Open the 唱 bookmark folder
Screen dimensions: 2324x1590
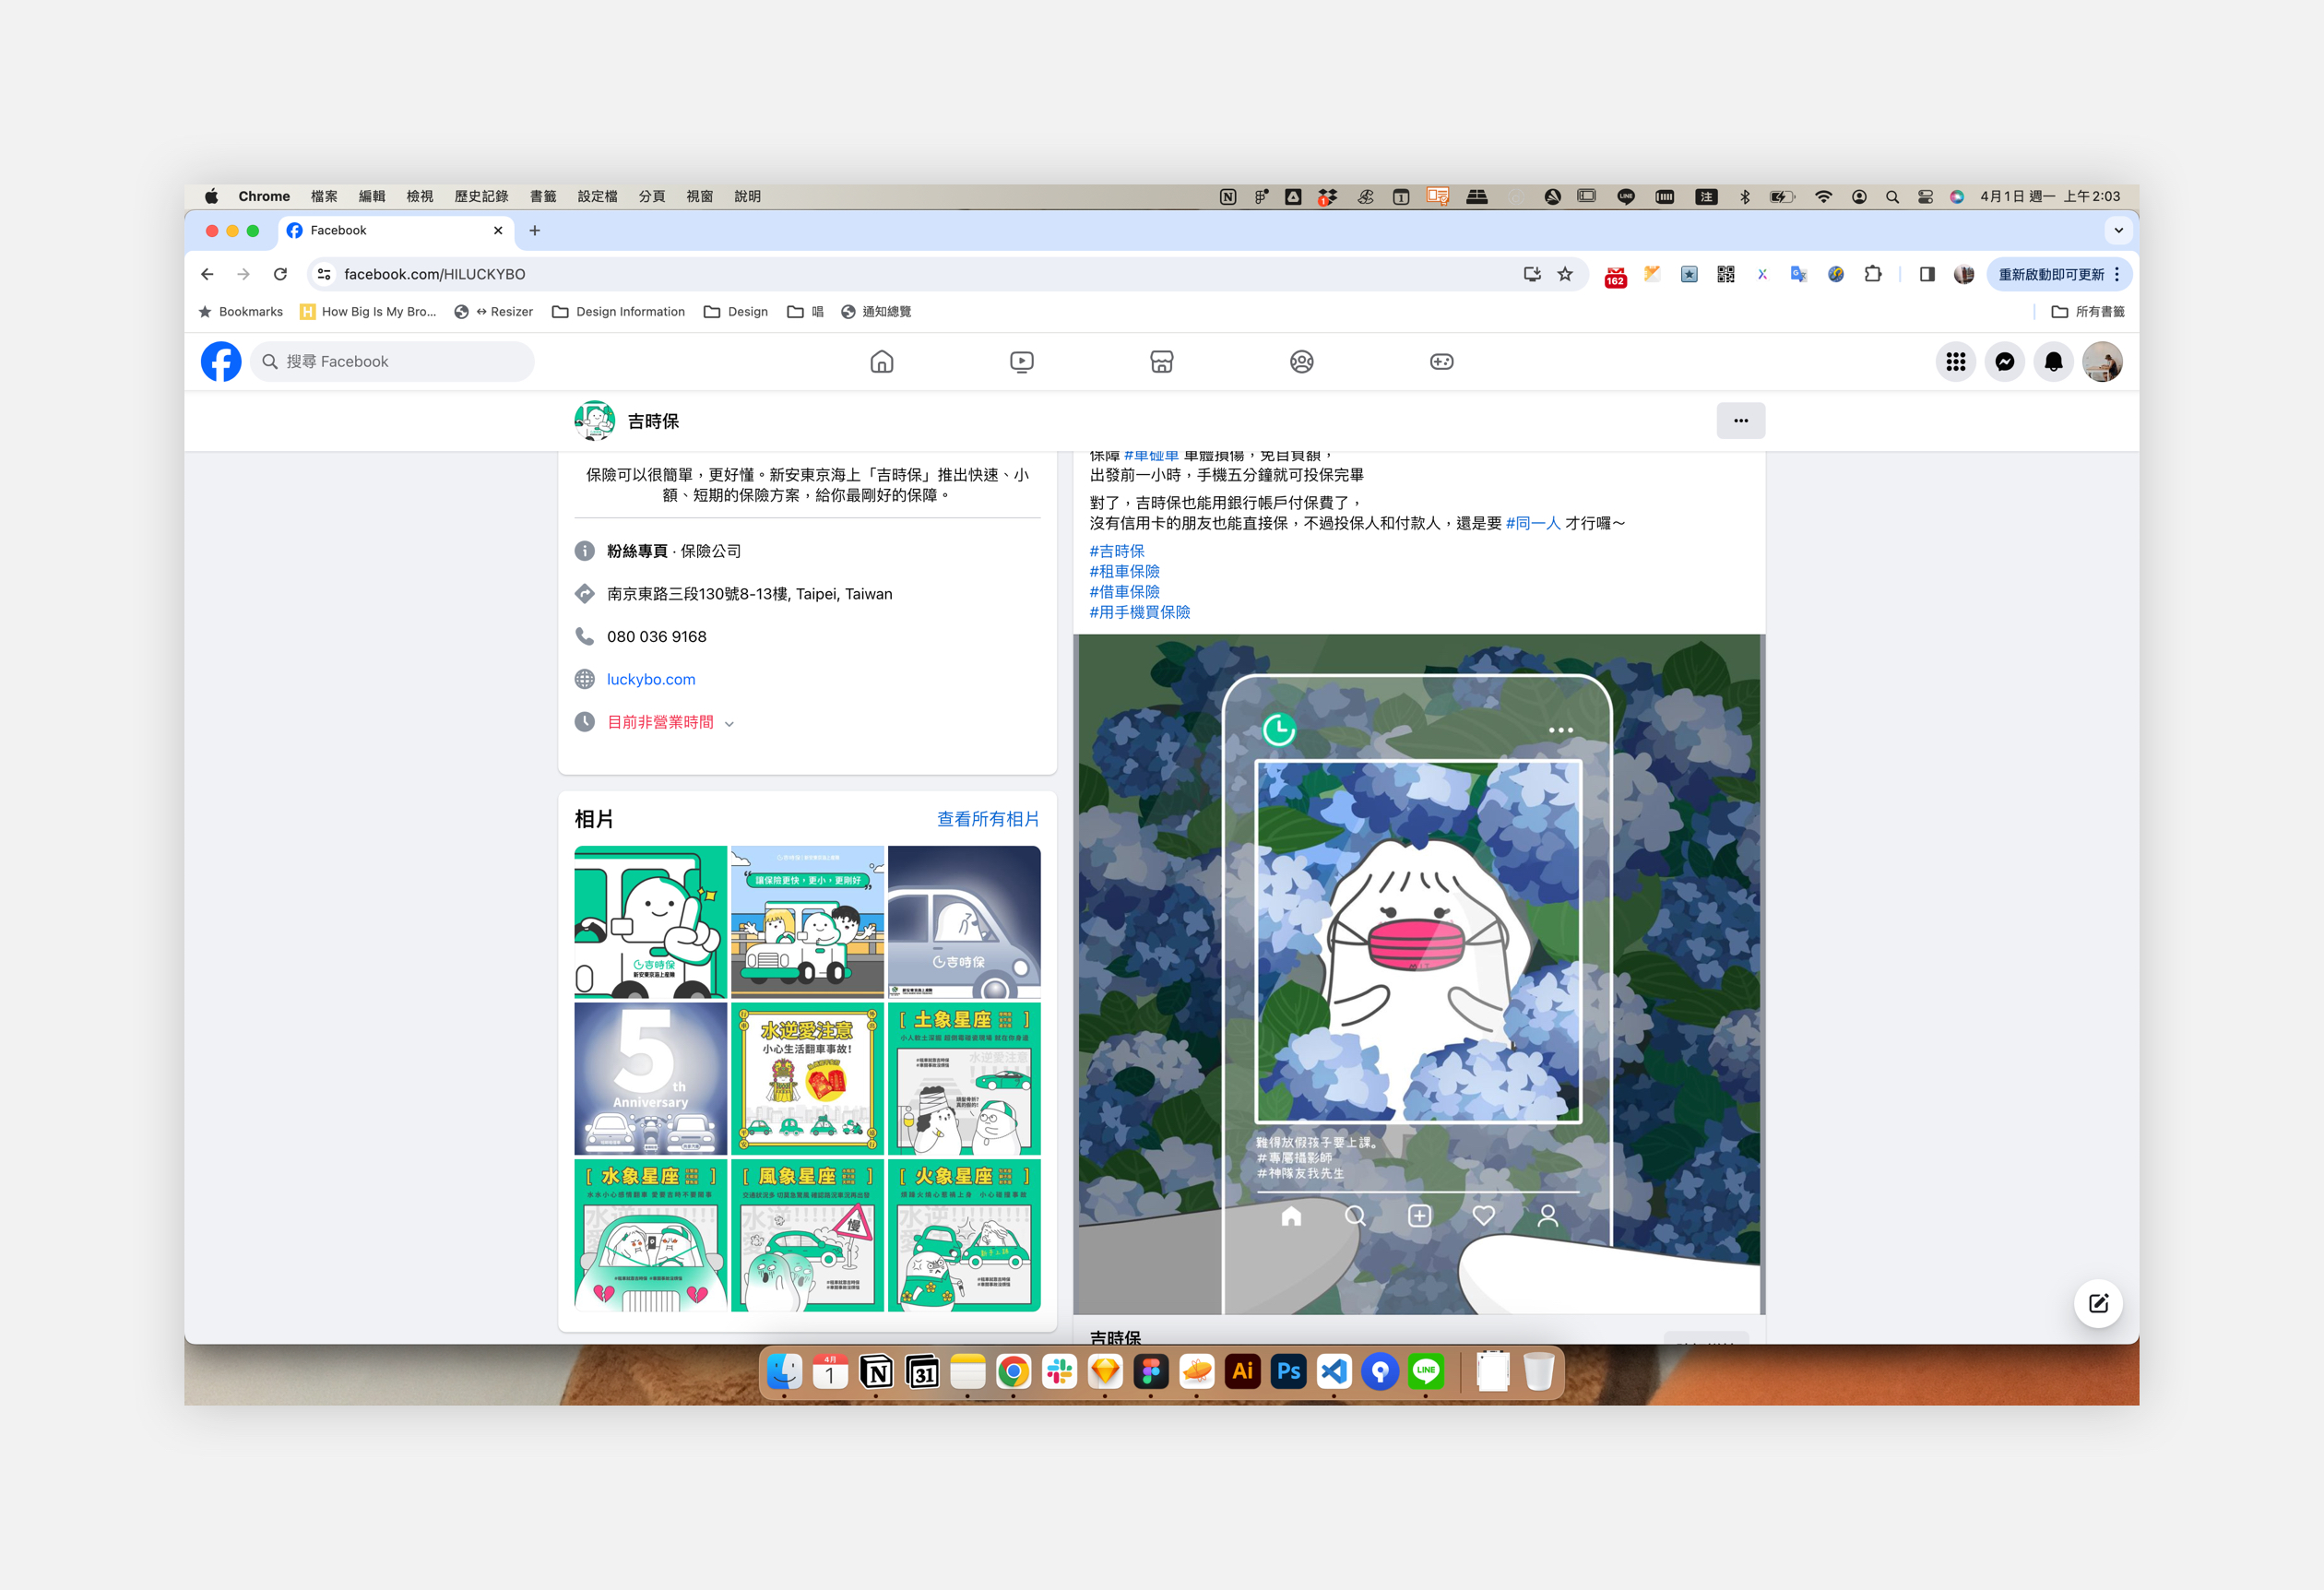click(x=806, y=312)
